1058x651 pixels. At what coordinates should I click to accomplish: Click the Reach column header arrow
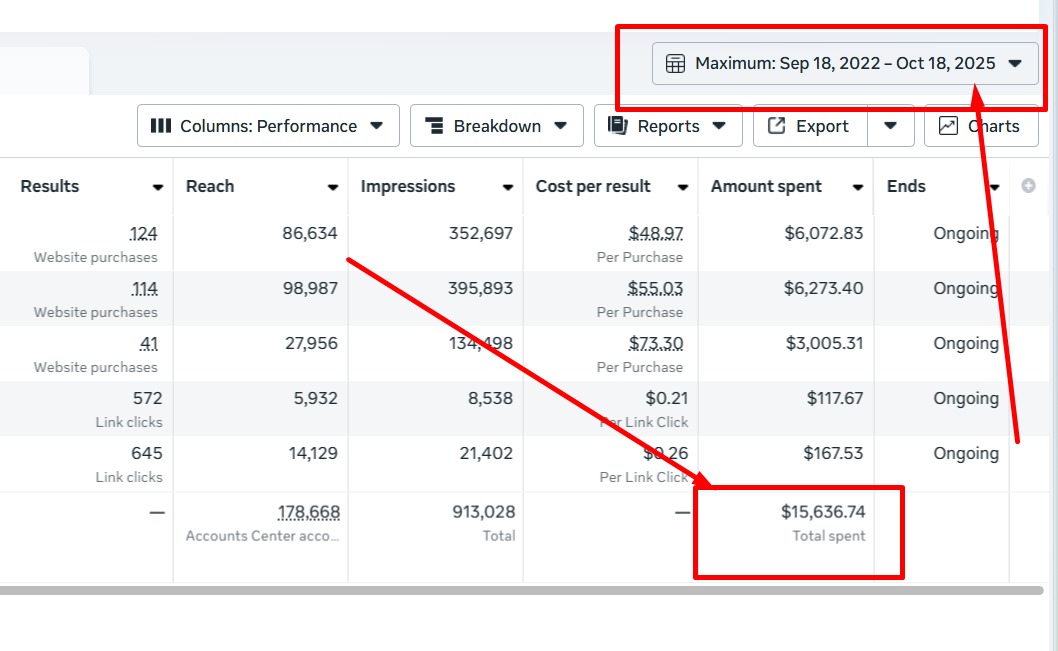tap(333, 187)
